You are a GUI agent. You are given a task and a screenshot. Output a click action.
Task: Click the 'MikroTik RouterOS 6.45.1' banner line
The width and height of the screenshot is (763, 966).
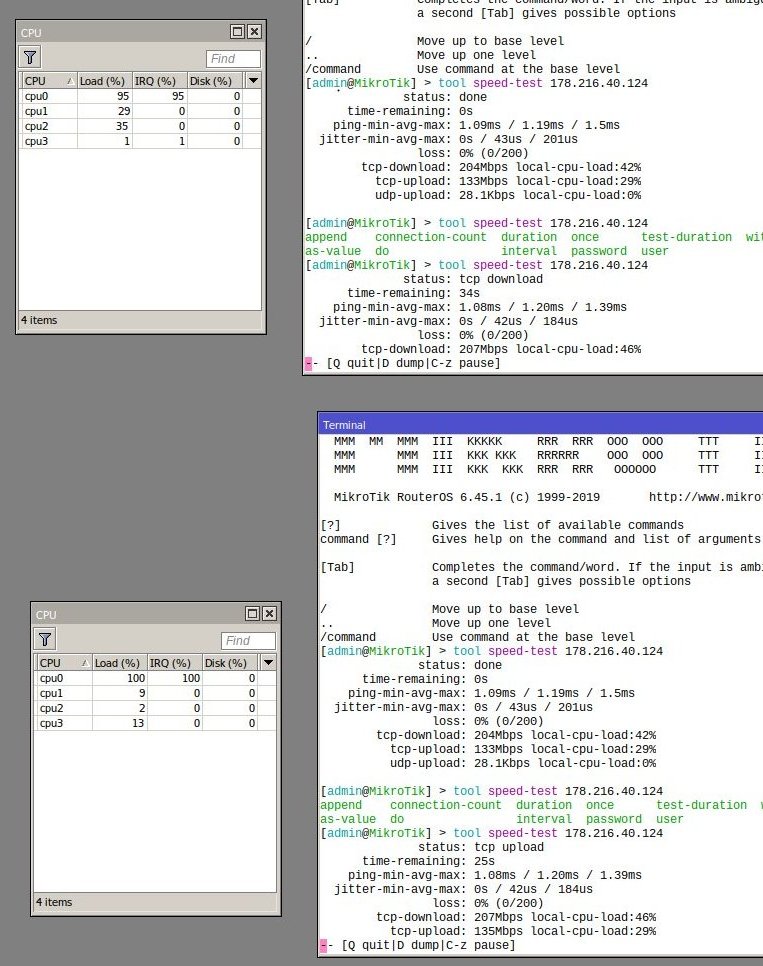coord(467,497)
